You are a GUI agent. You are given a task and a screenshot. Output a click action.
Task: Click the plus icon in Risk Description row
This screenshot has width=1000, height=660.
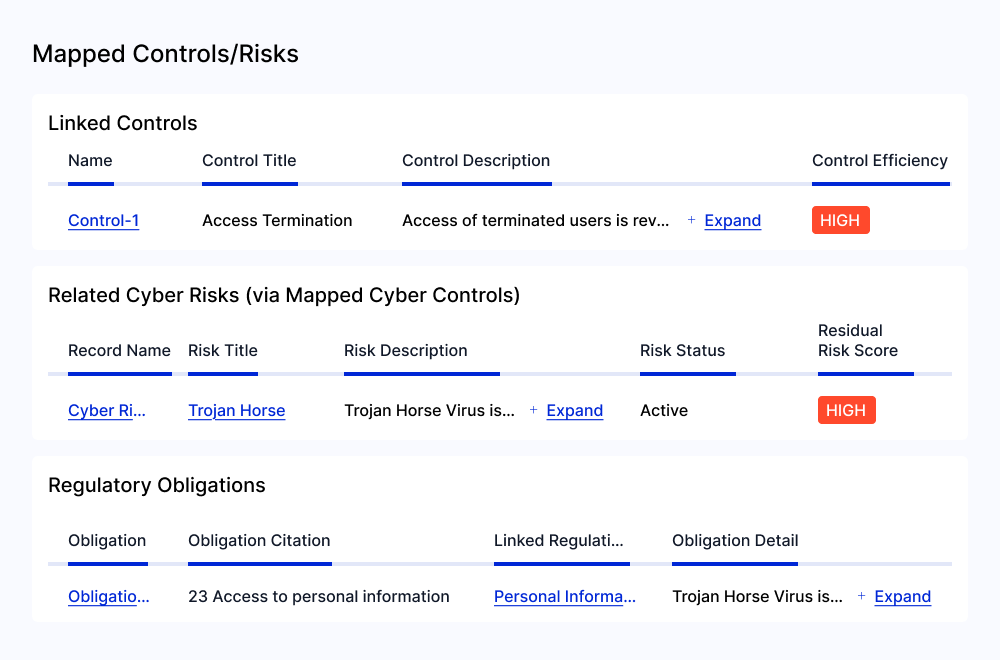click(533, 410)
